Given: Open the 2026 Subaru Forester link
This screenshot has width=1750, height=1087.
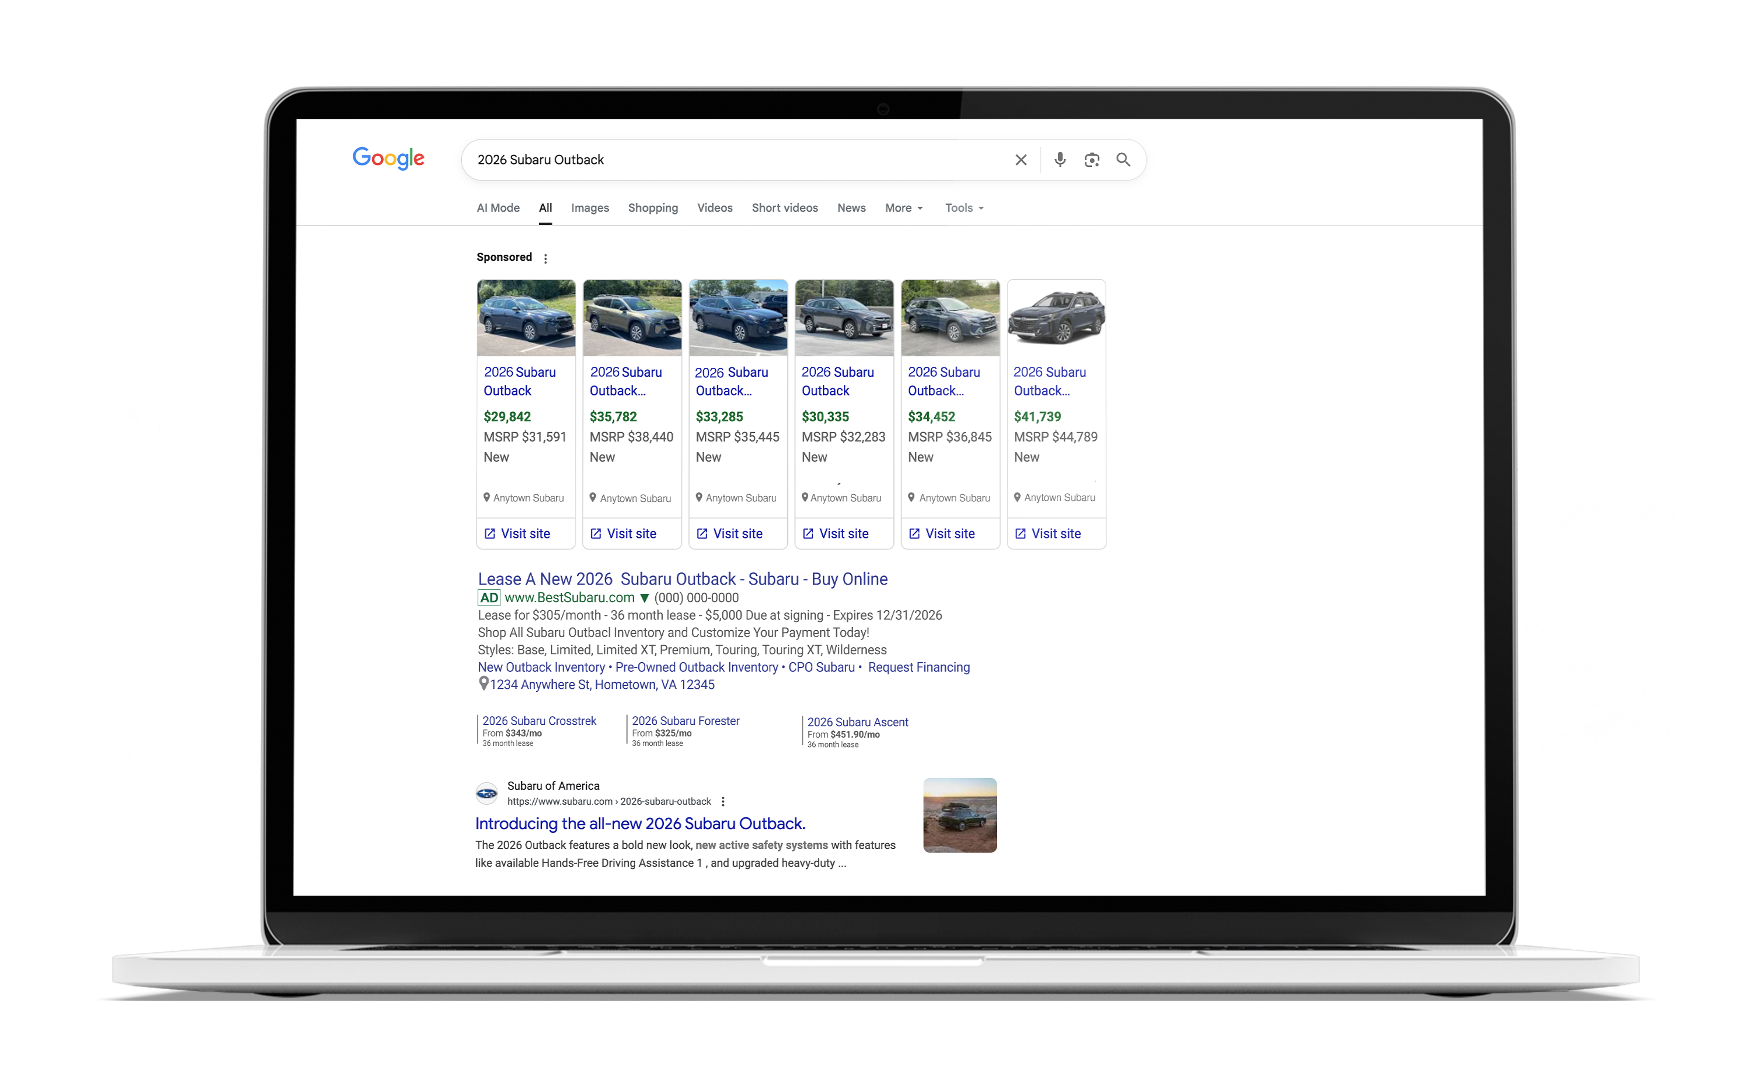Looking at the screenshot, I should [x=686, y=721].
